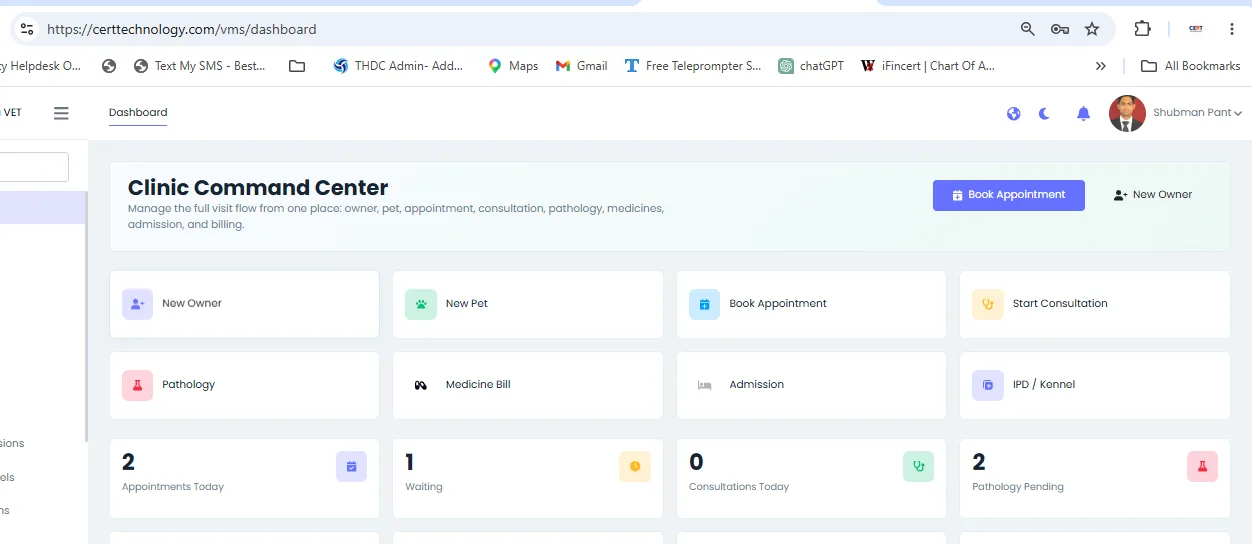The height and width of the screenshot is (544, 1252).
Task: Click the Clinic Command Center heading
Action: tap(258, 188)
